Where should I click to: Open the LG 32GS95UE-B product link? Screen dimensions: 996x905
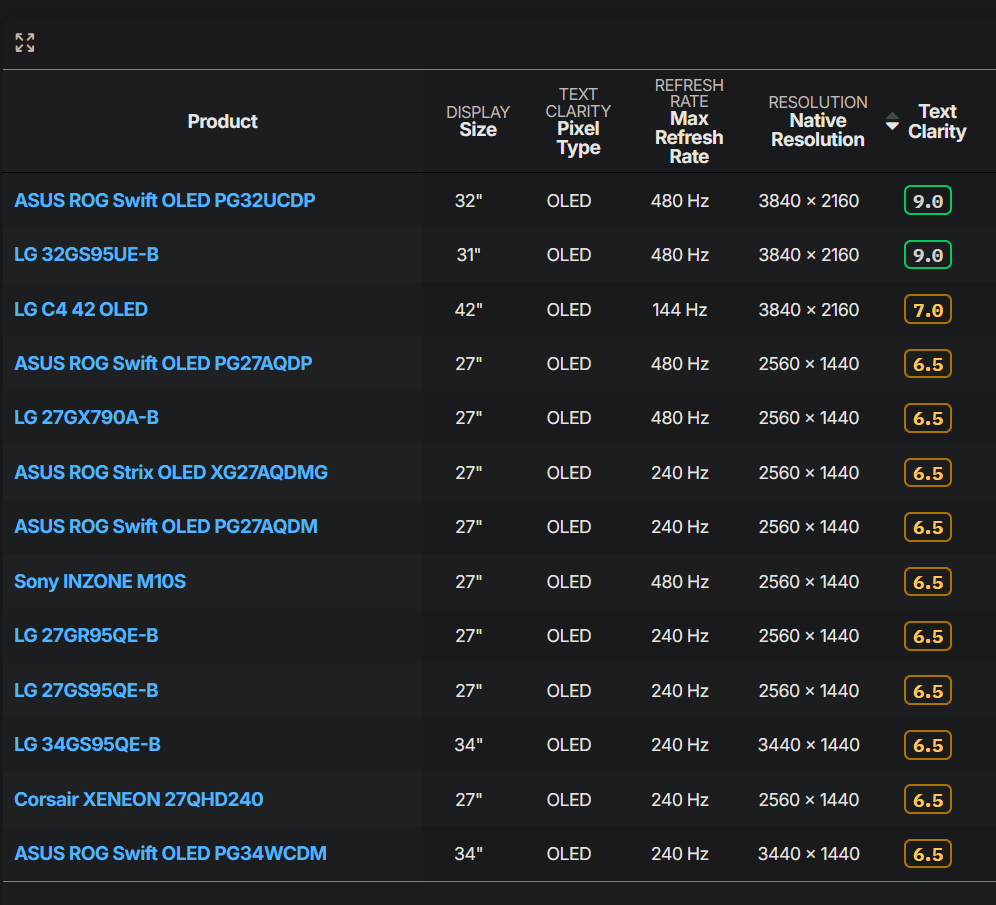click(86, 255)
